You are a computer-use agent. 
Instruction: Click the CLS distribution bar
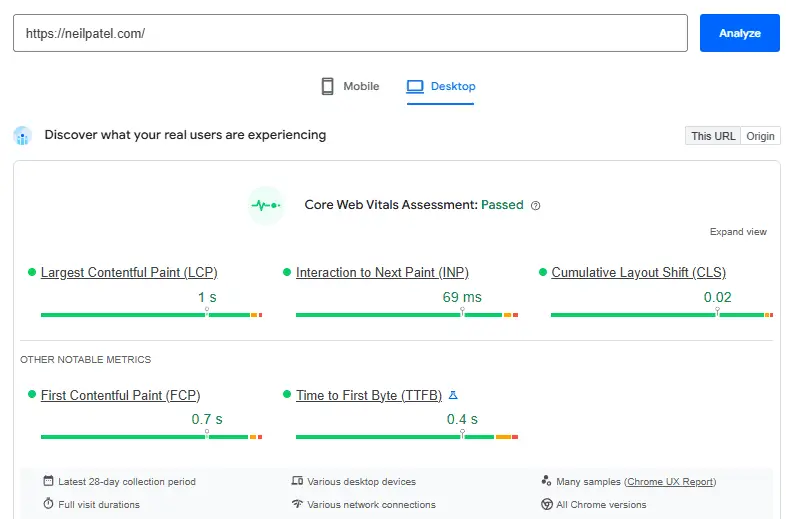tap(662, 315)
